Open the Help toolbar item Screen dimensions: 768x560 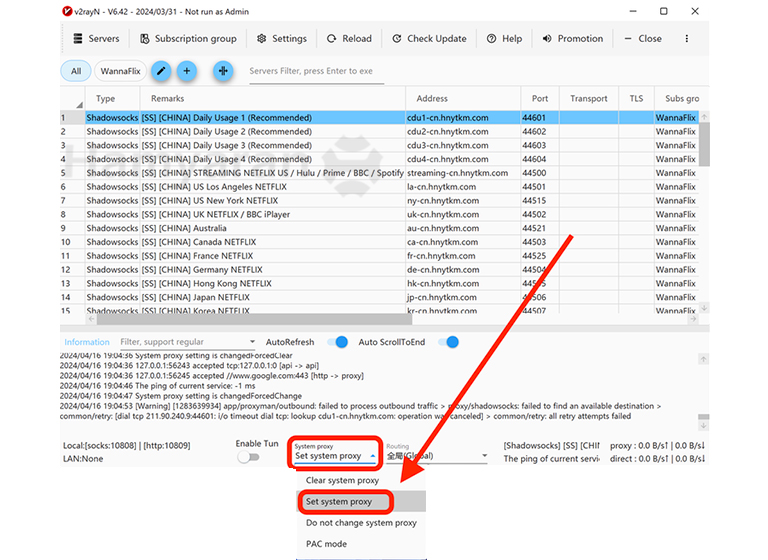pyautogui.click(x=504, y=39)
